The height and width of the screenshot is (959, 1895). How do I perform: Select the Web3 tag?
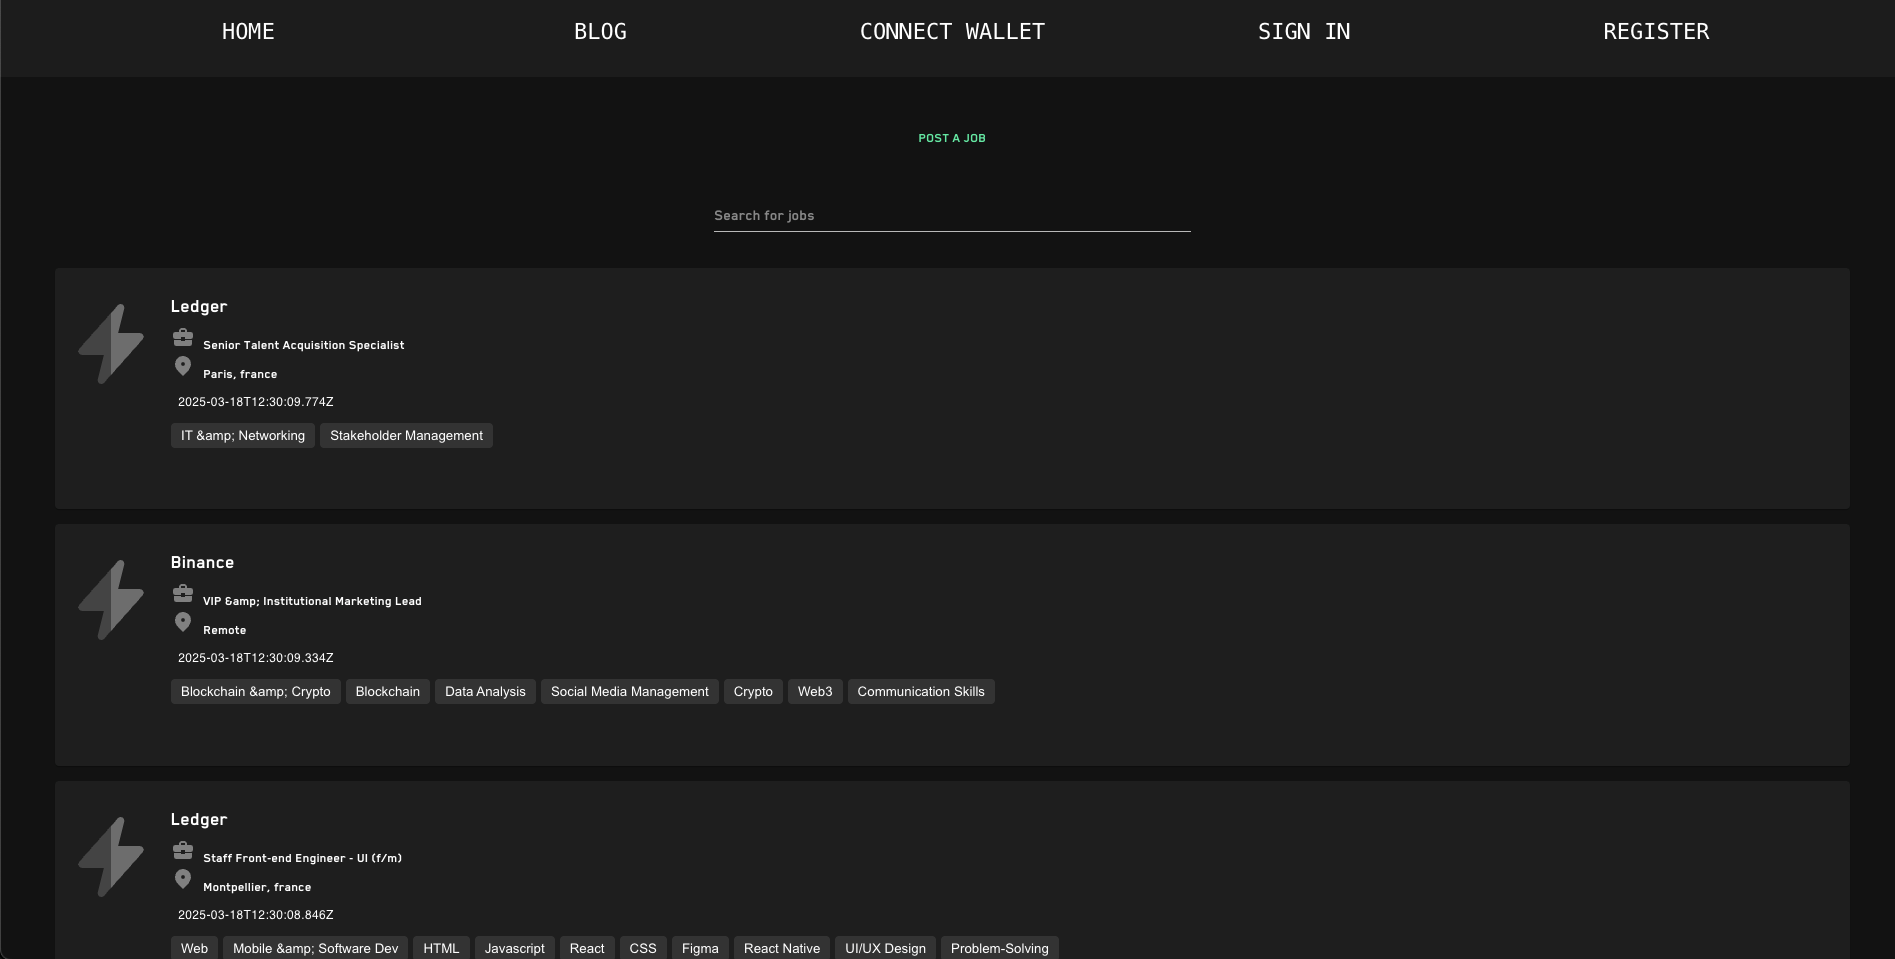click(815, 692)
